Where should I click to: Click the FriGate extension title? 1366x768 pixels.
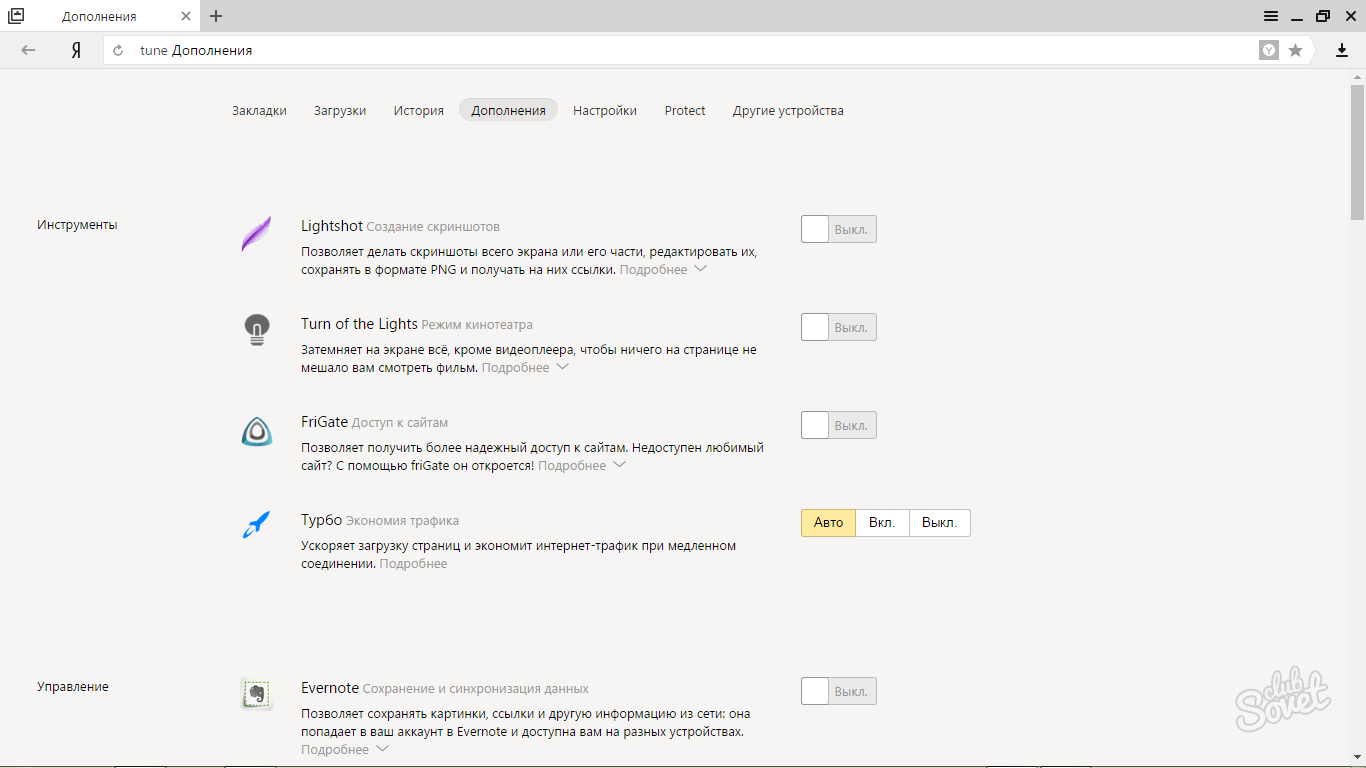point(324,422)
